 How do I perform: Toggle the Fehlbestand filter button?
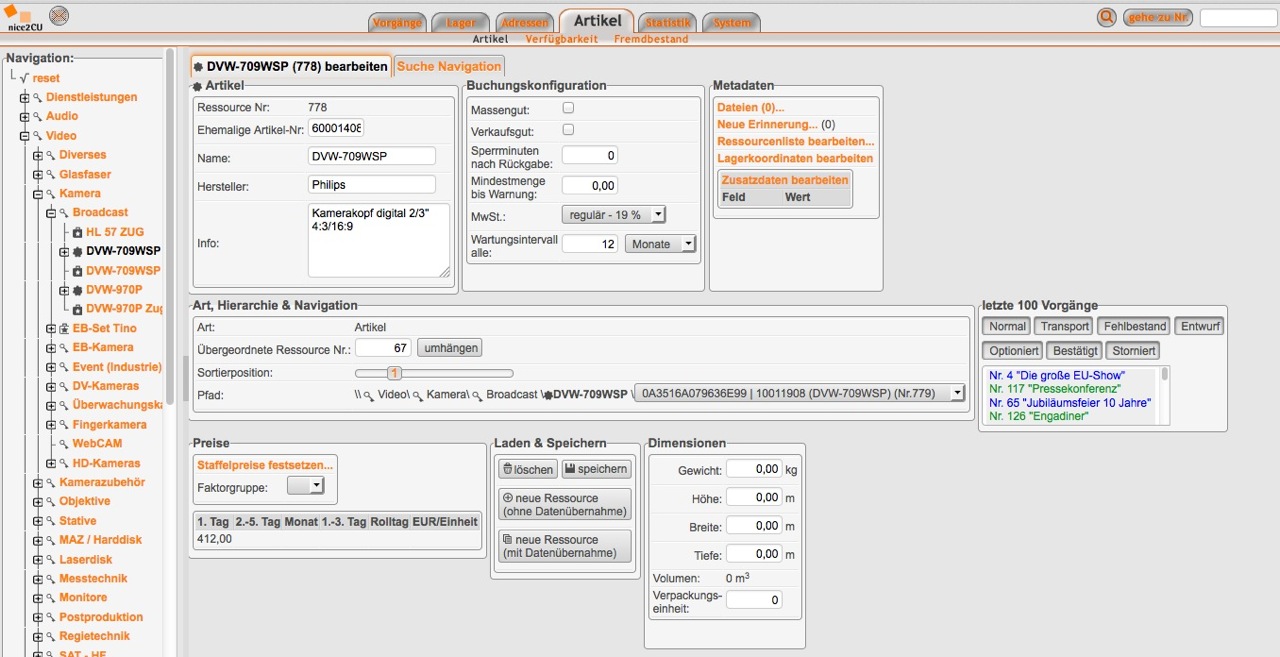(1135, 326)
